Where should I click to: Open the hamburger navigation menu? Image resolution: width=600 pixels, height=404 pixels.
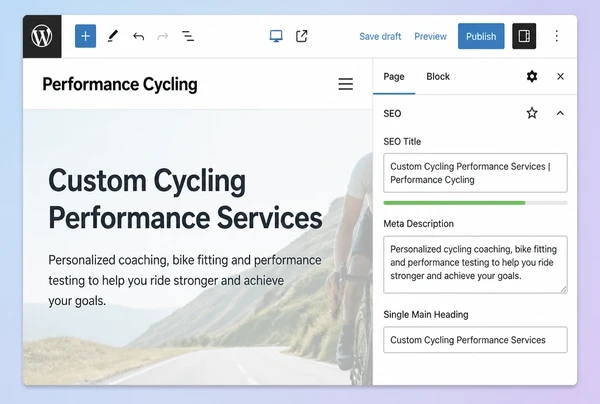pos(346,84)
